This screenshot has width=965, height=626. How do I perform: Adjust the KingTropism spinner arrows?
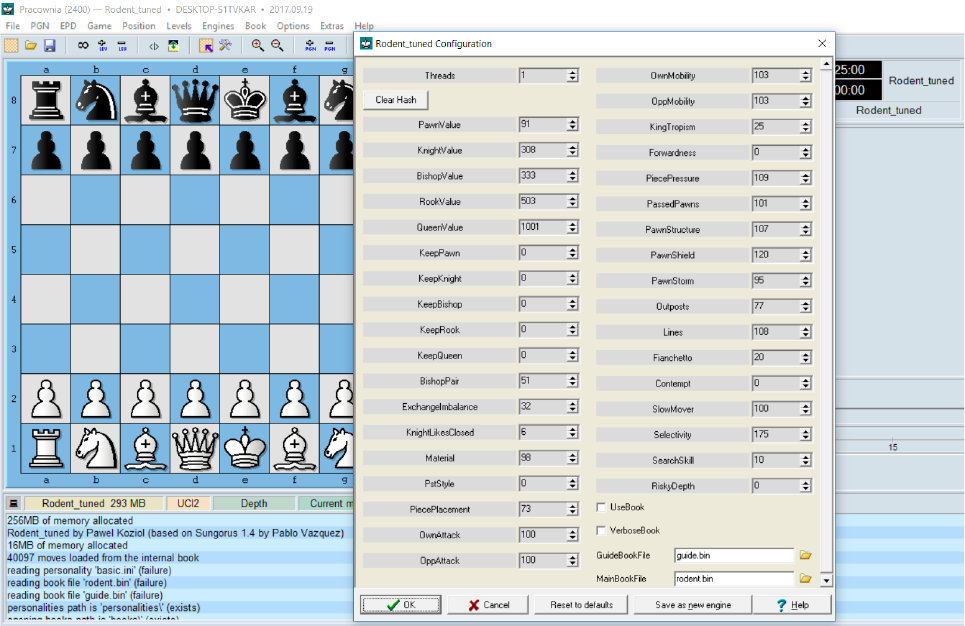click(806, 127)
